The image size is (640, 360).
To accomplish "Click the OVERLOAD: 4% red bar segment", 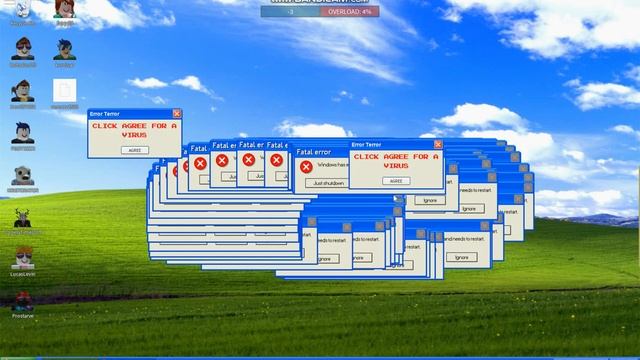I will coord(350,12).
